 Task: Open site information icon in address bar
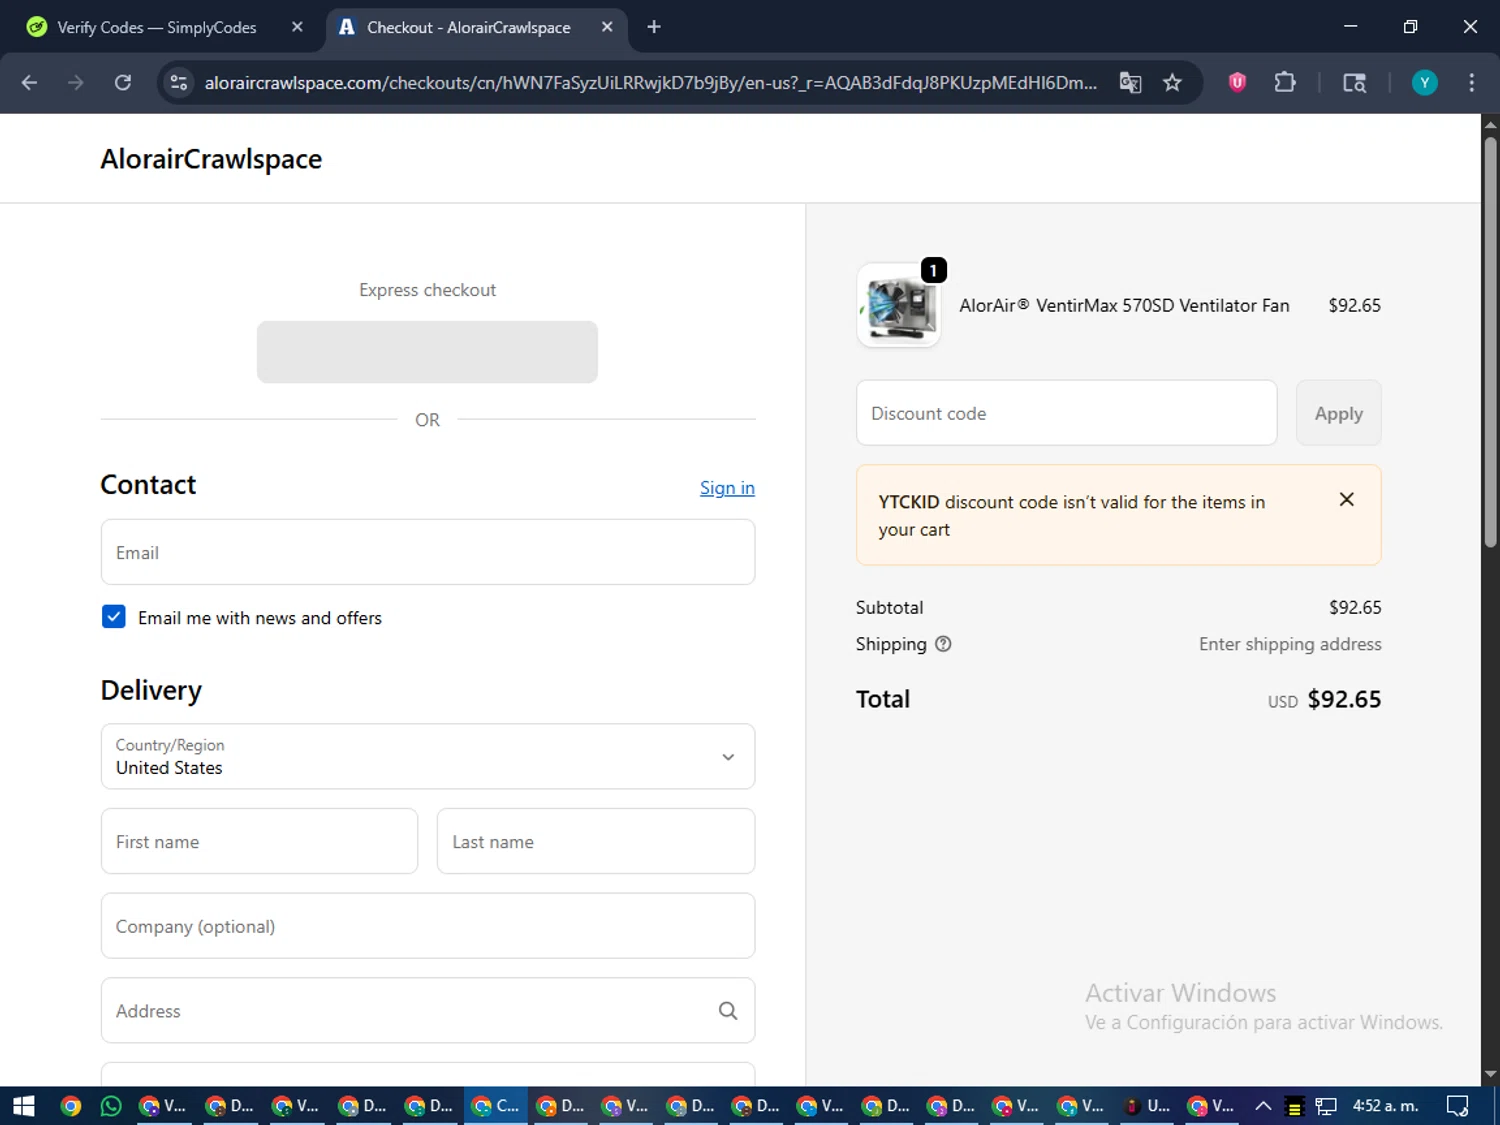[x=179, y=83]
